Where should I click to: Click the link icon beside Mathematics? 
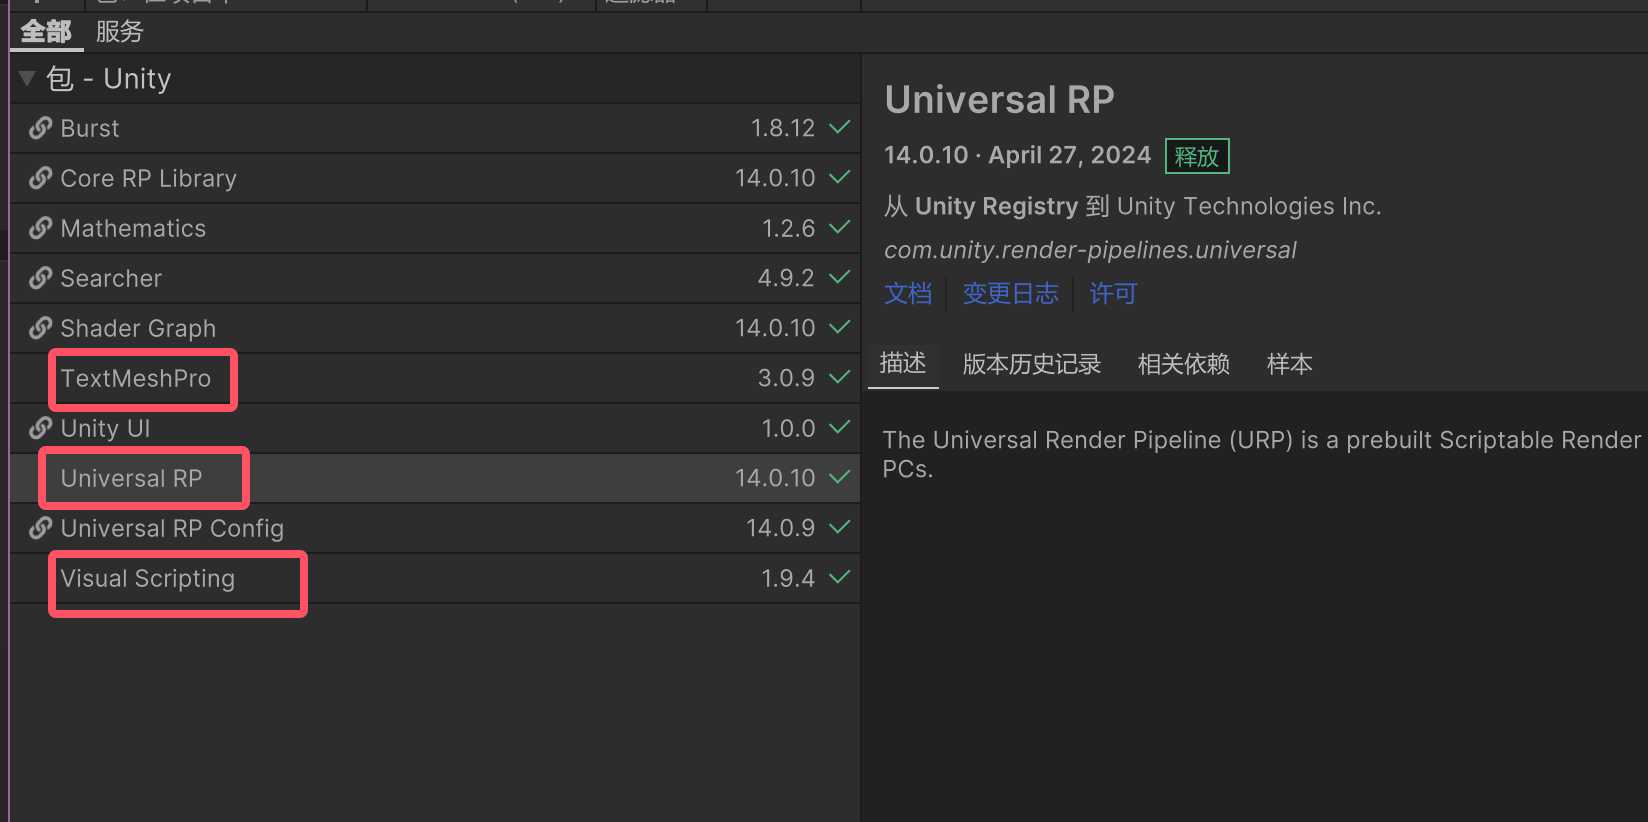tap(41, 228)
